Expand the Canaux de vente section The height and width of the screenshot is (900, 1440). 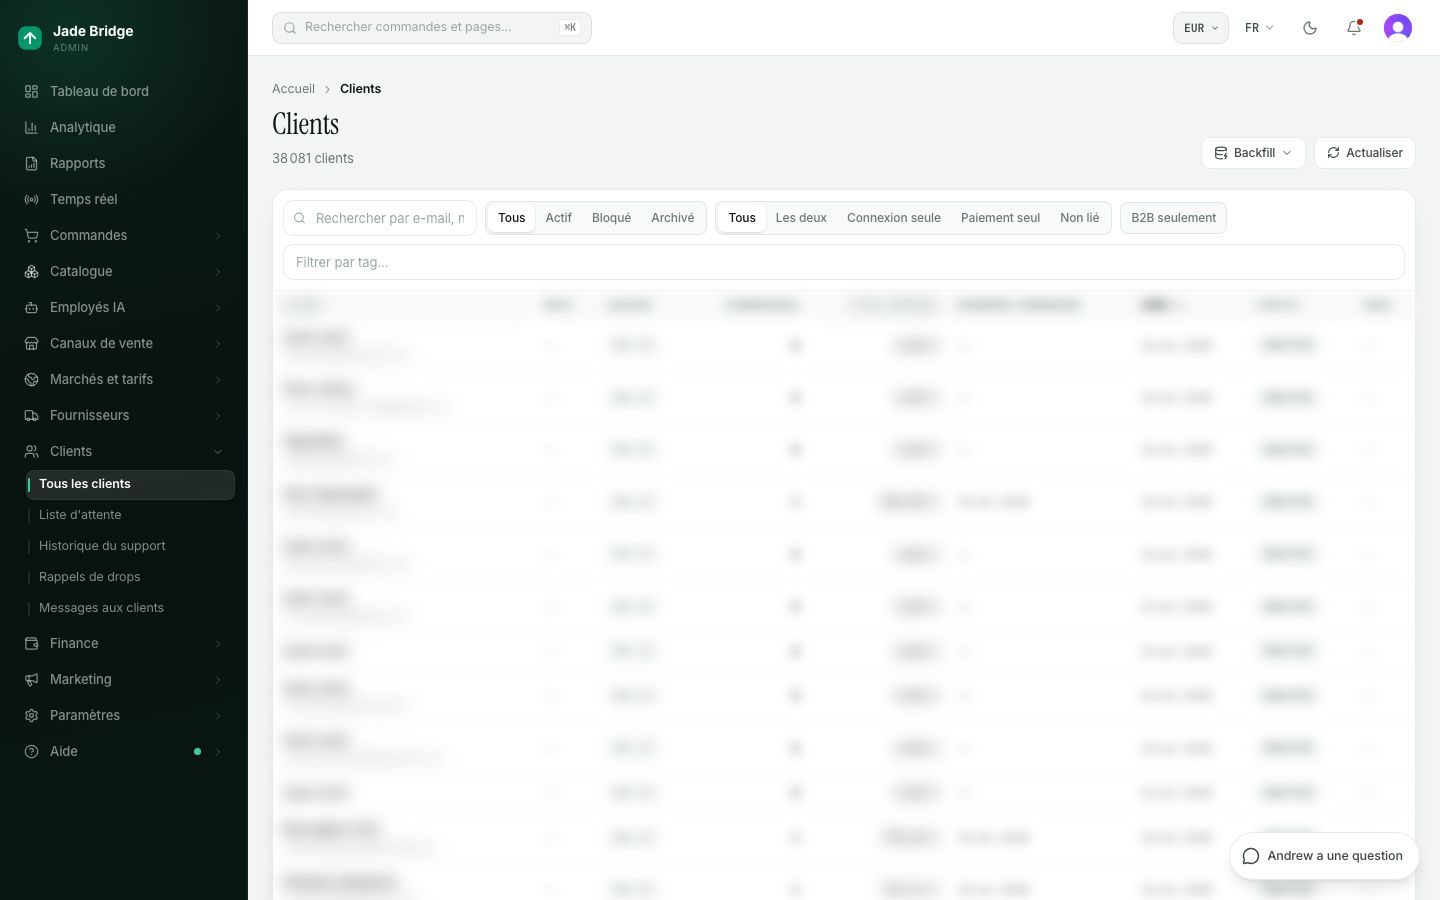125,343
